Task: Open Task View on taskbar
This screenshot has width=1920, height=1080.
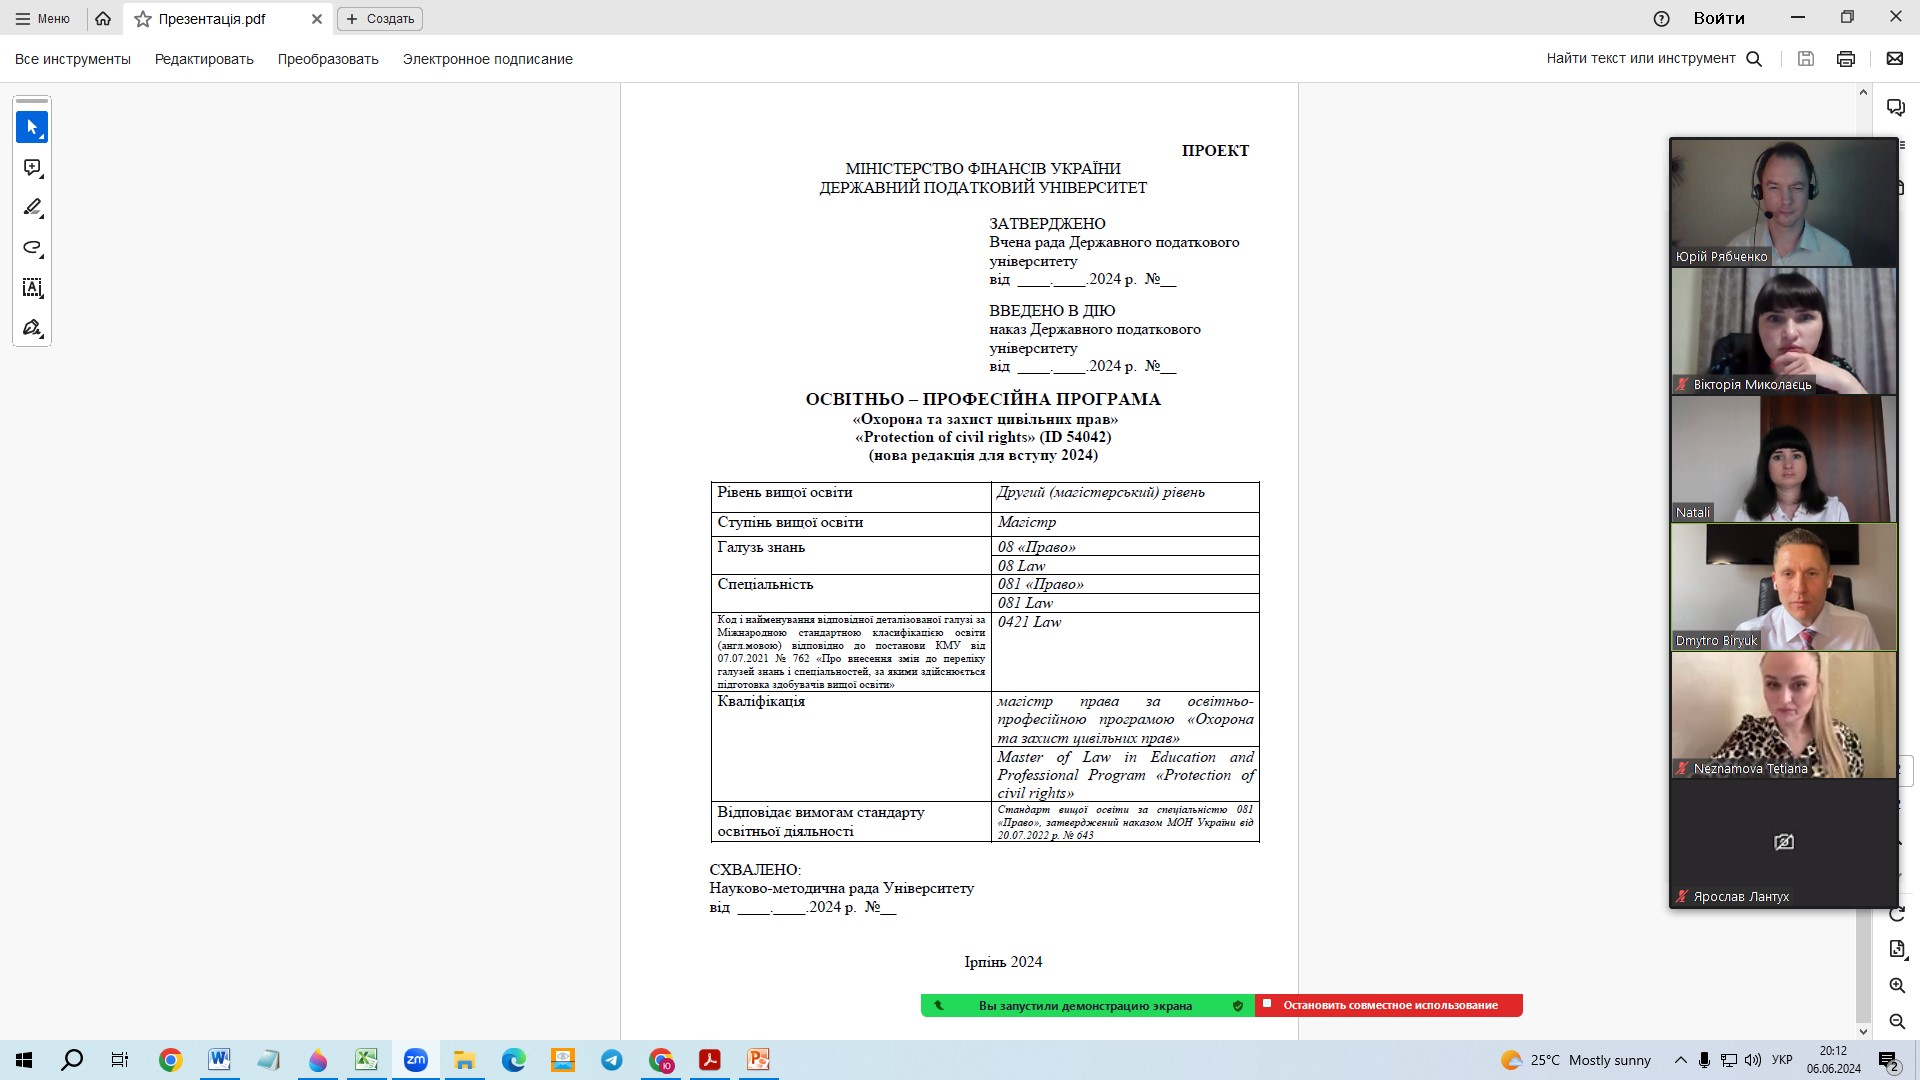Action: click(x=120, y=1060)
